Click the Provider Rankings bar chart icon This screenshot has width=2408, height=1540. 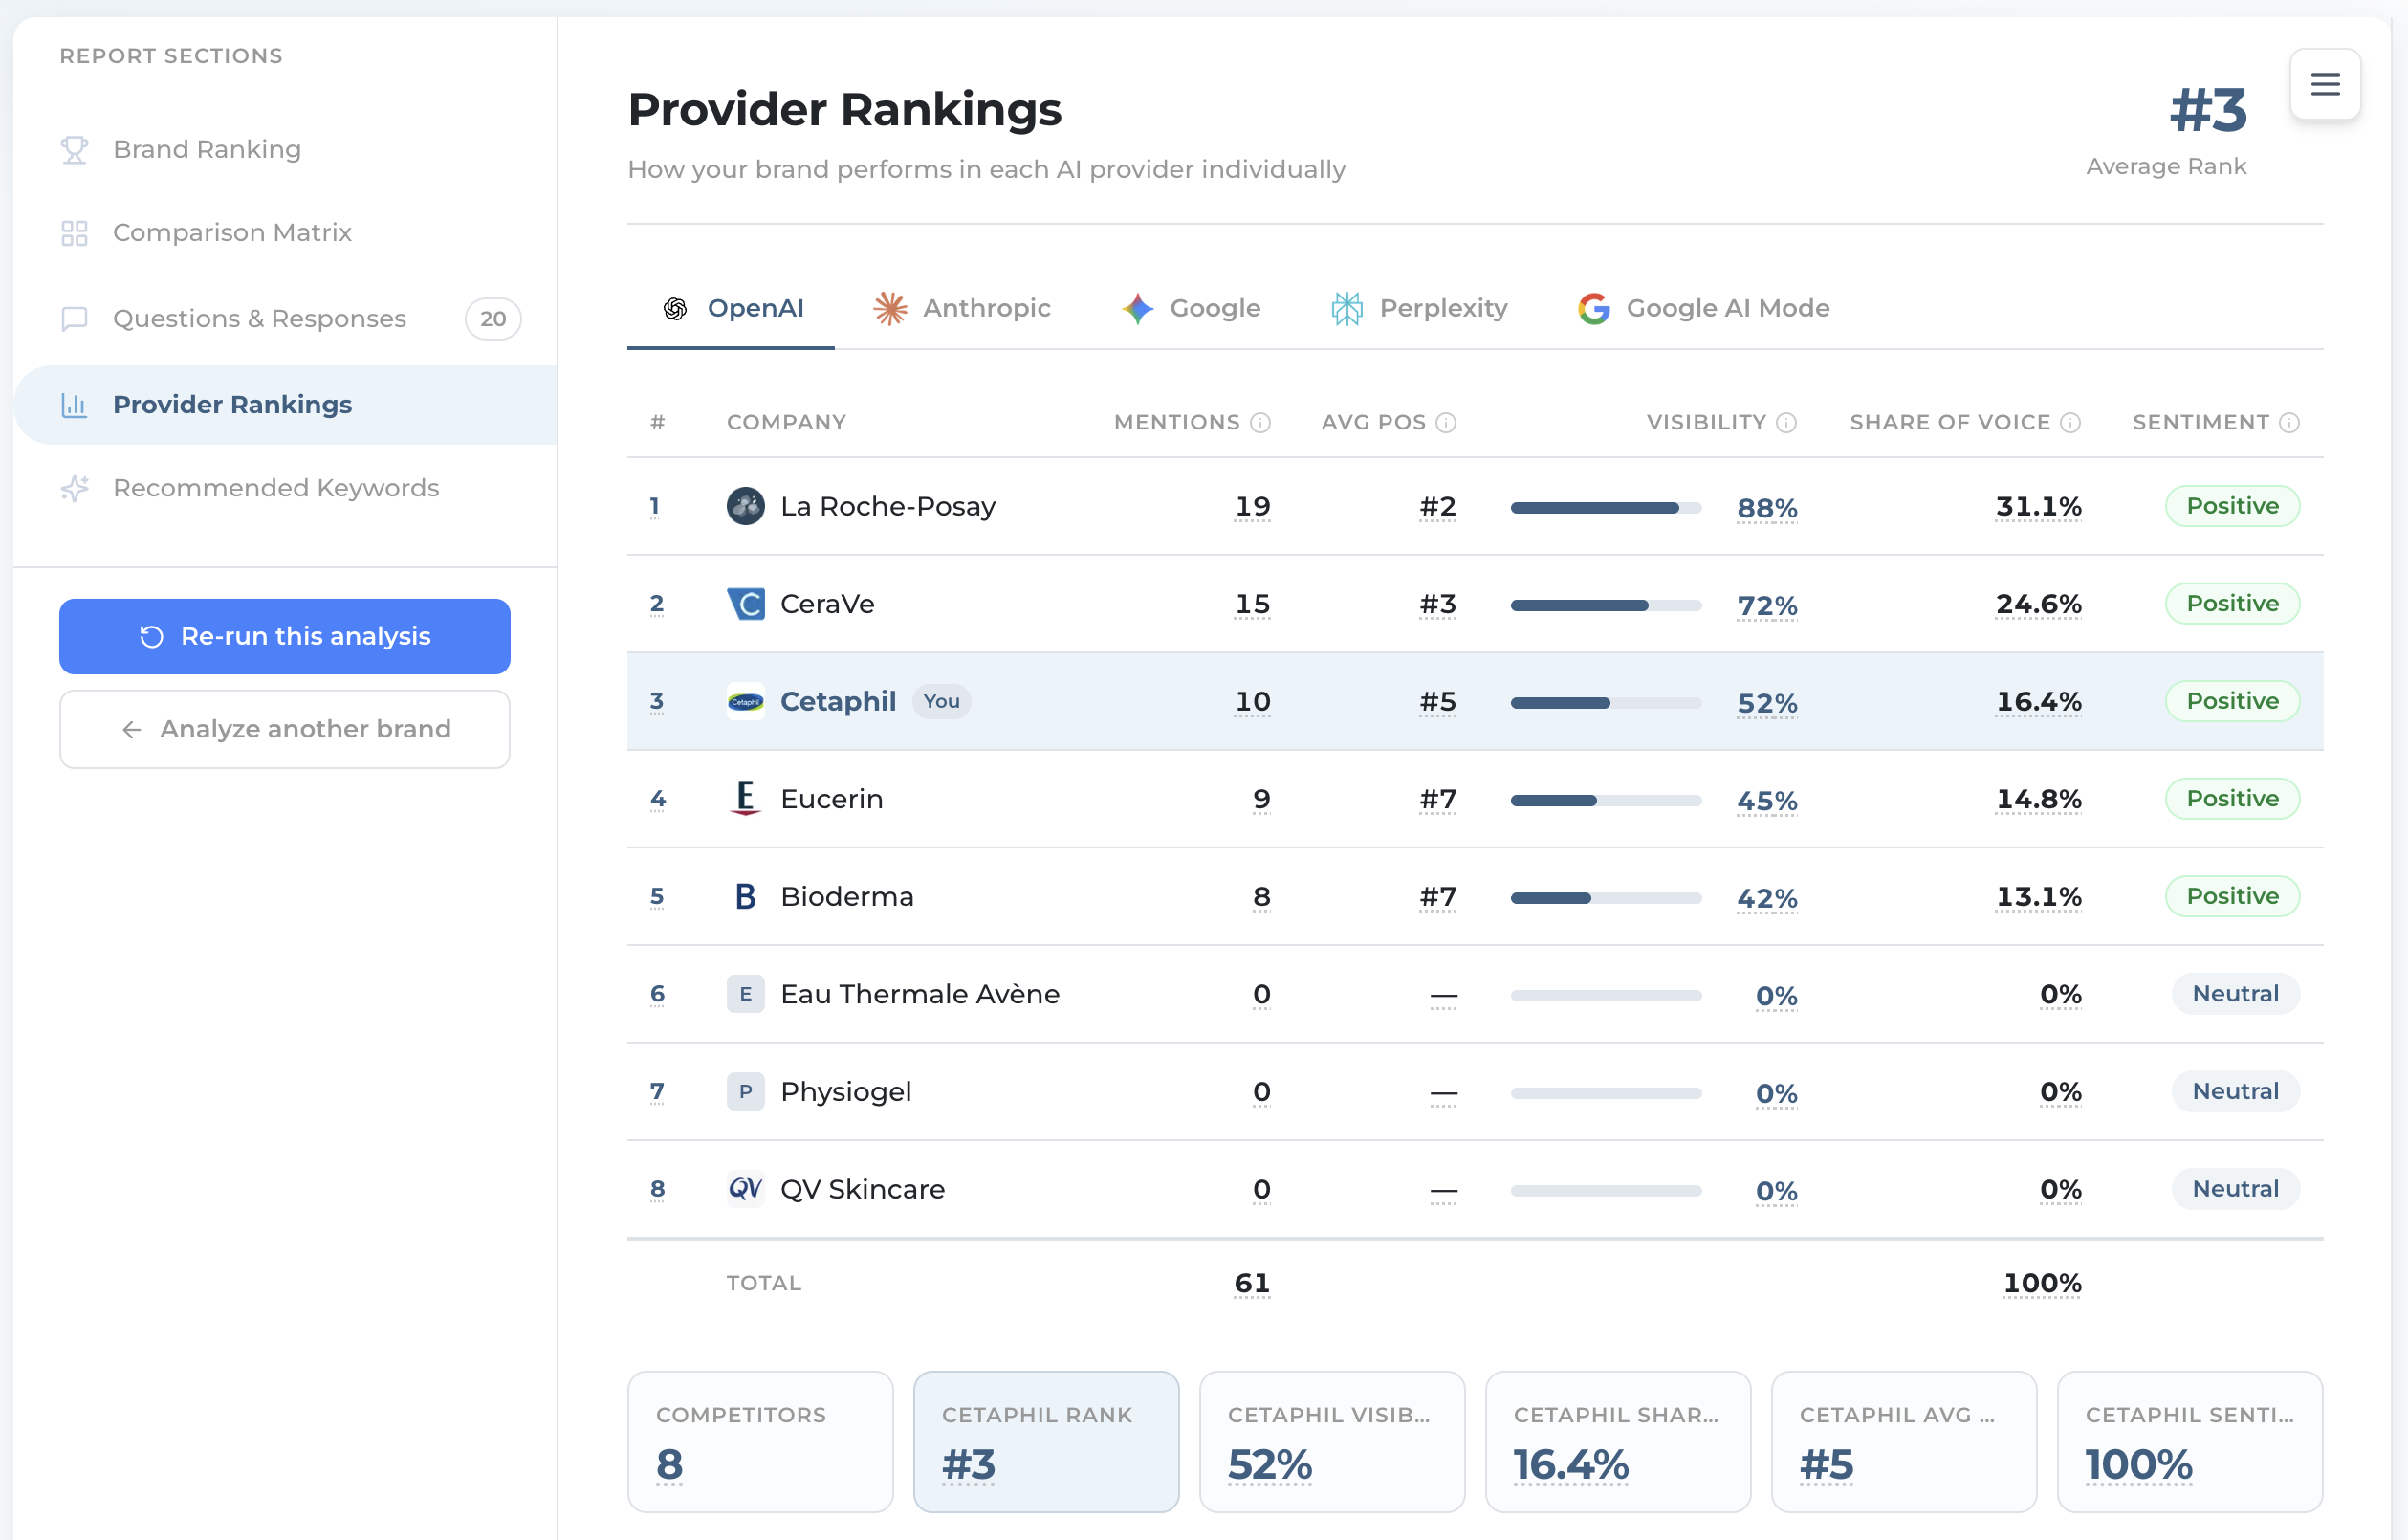(x=74, y=405)
